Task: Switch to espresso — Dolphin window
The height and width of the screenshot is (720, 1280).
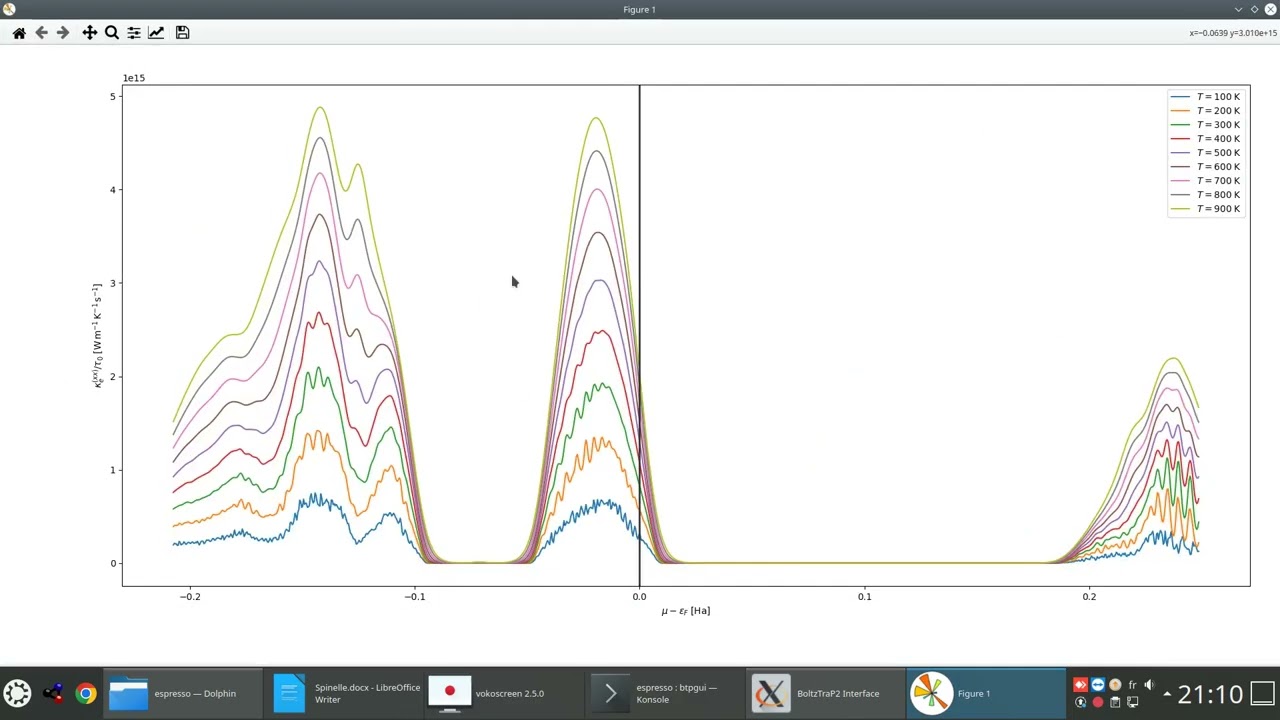Action: tap(183, 693)
